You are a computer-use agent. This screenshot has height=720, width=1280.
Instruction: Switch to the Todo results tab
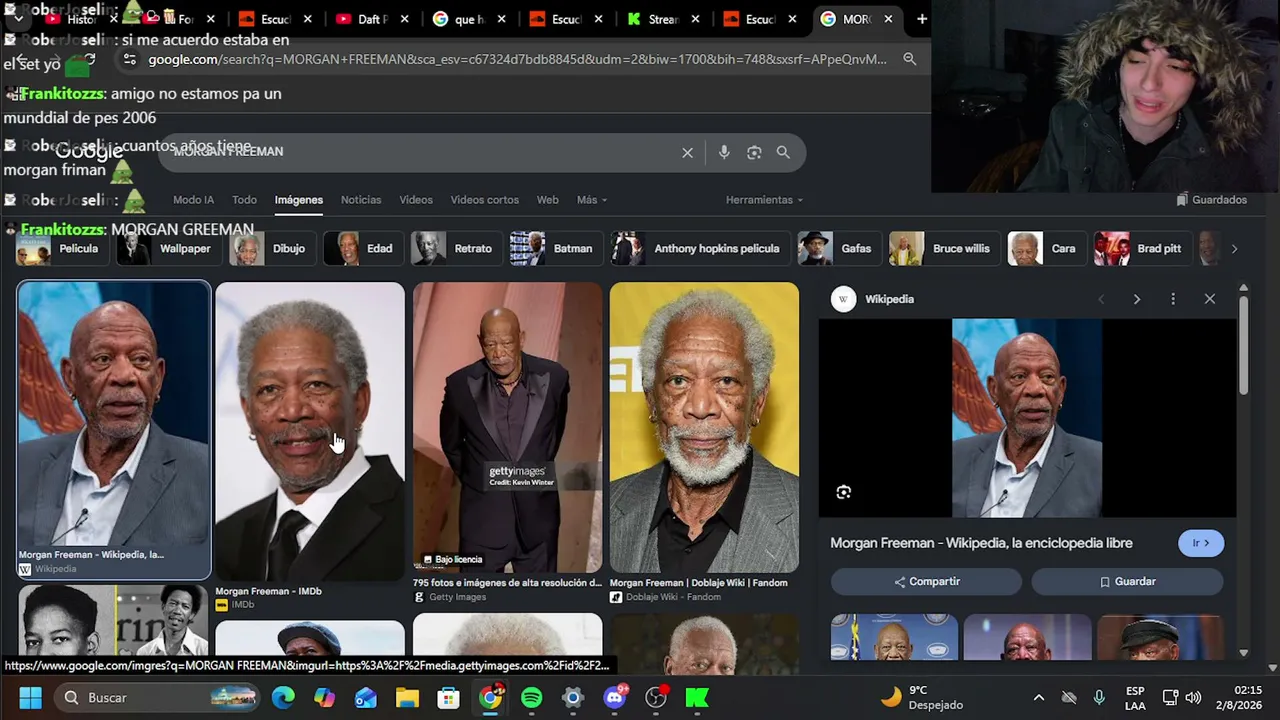(244, 200)
